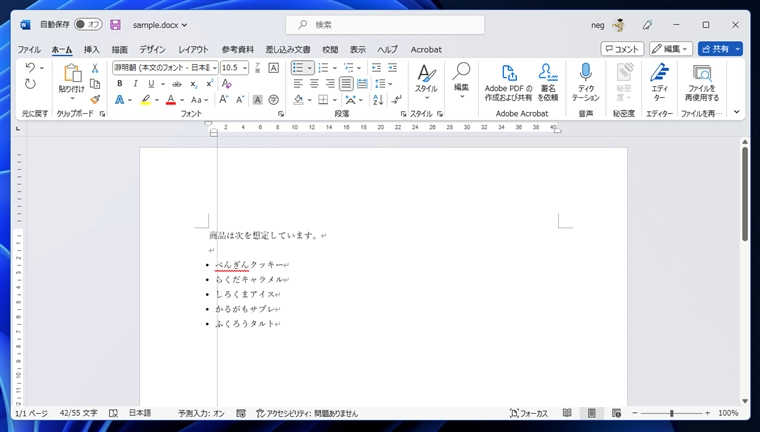Screen dimensions: 760x432
Task: Click the Comments button
Action: 622,49
